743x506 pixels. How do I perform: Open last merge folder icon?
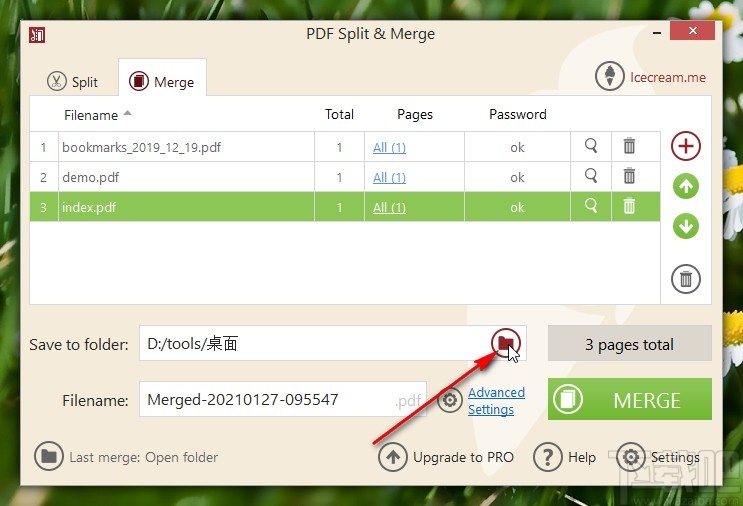tap(49, 456)
